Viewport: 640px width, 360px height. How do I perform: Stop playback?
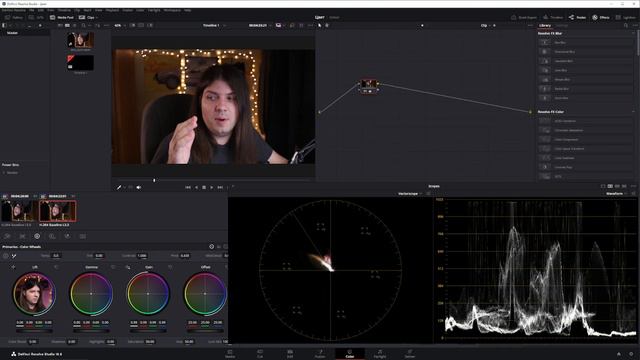pos(204,187)
